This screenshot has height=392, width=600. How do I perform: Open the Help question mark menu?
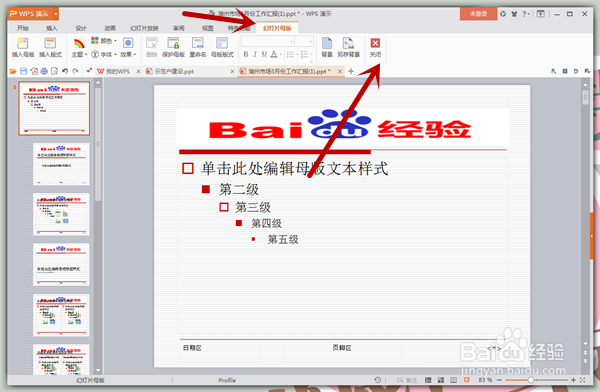click(526, 14)
